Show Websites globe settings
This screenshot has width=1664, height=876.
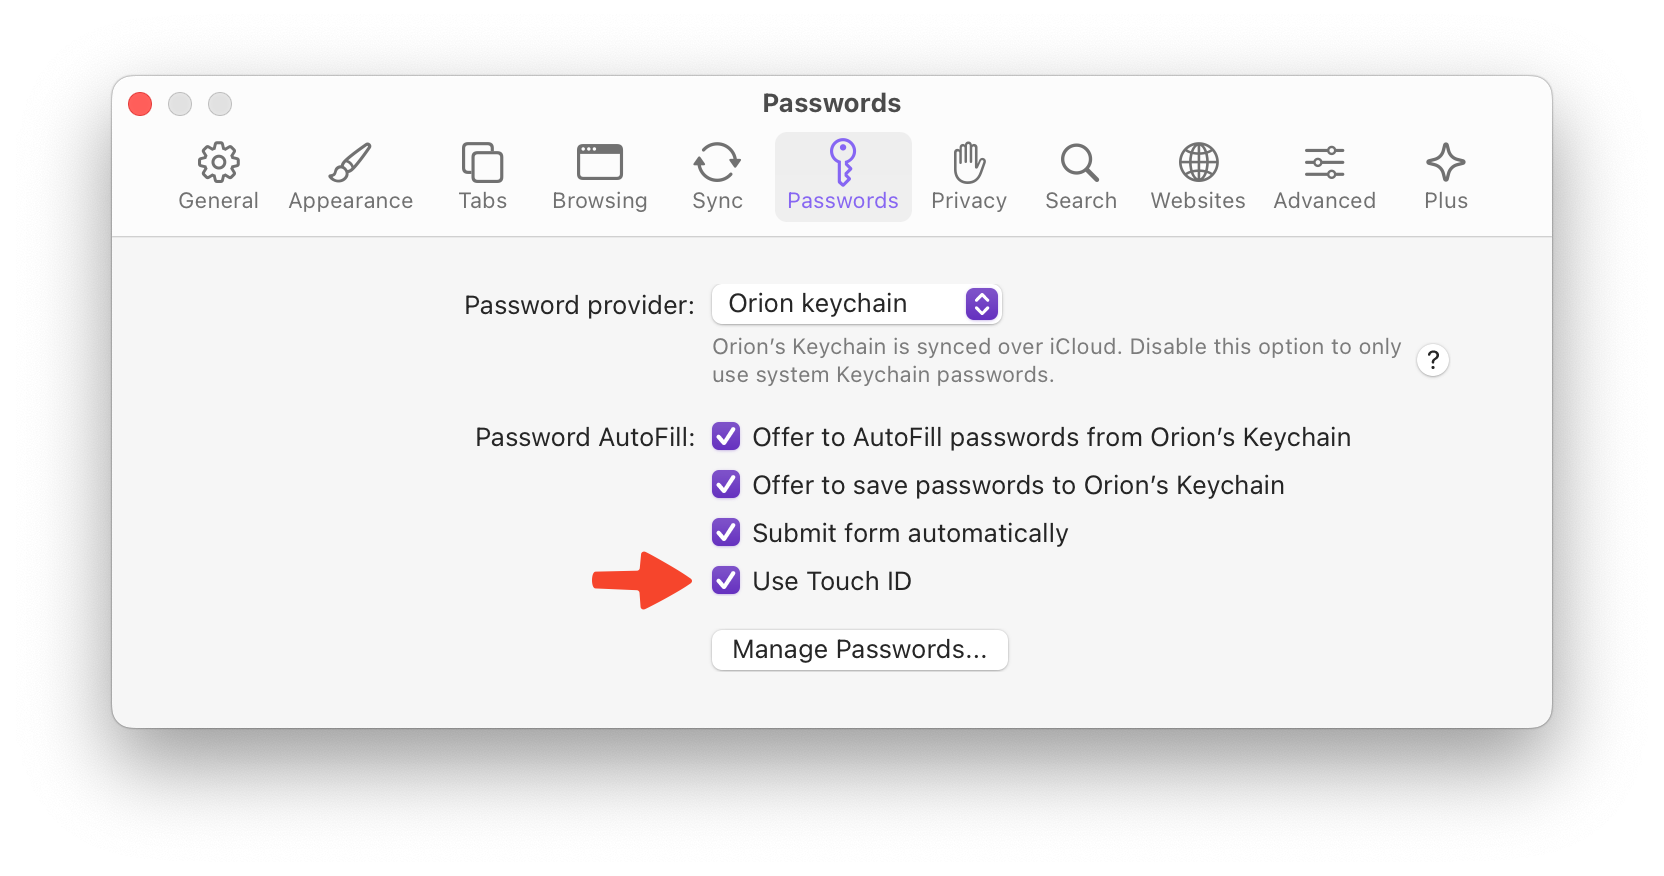1197,176
